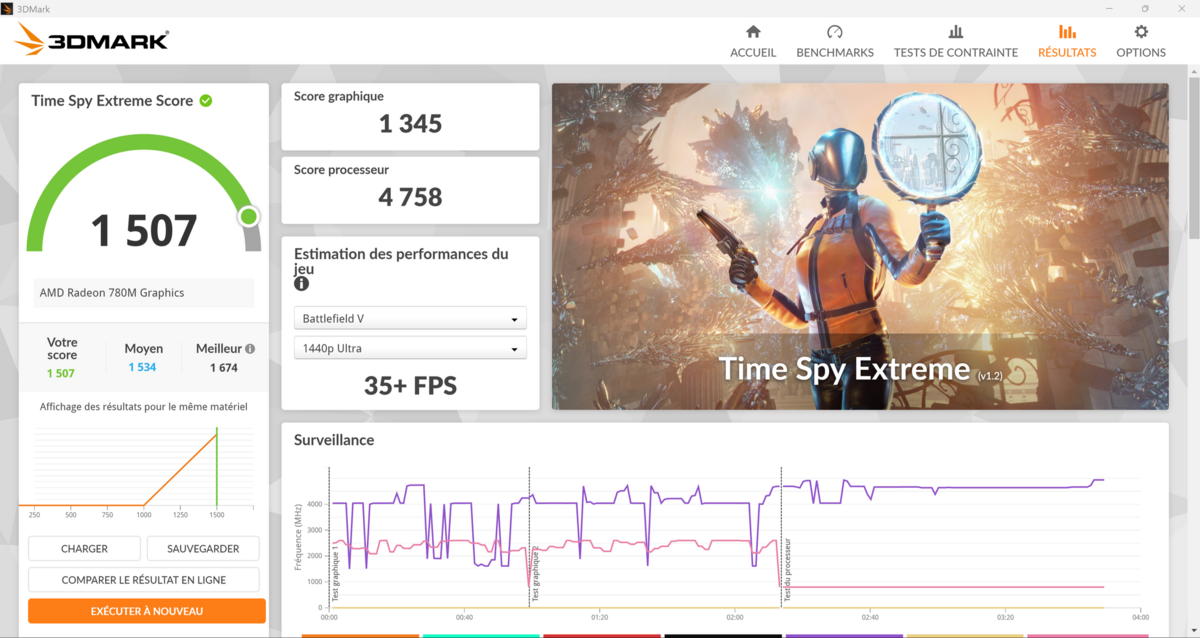Open game performance estimation info icon

point(301,284)
